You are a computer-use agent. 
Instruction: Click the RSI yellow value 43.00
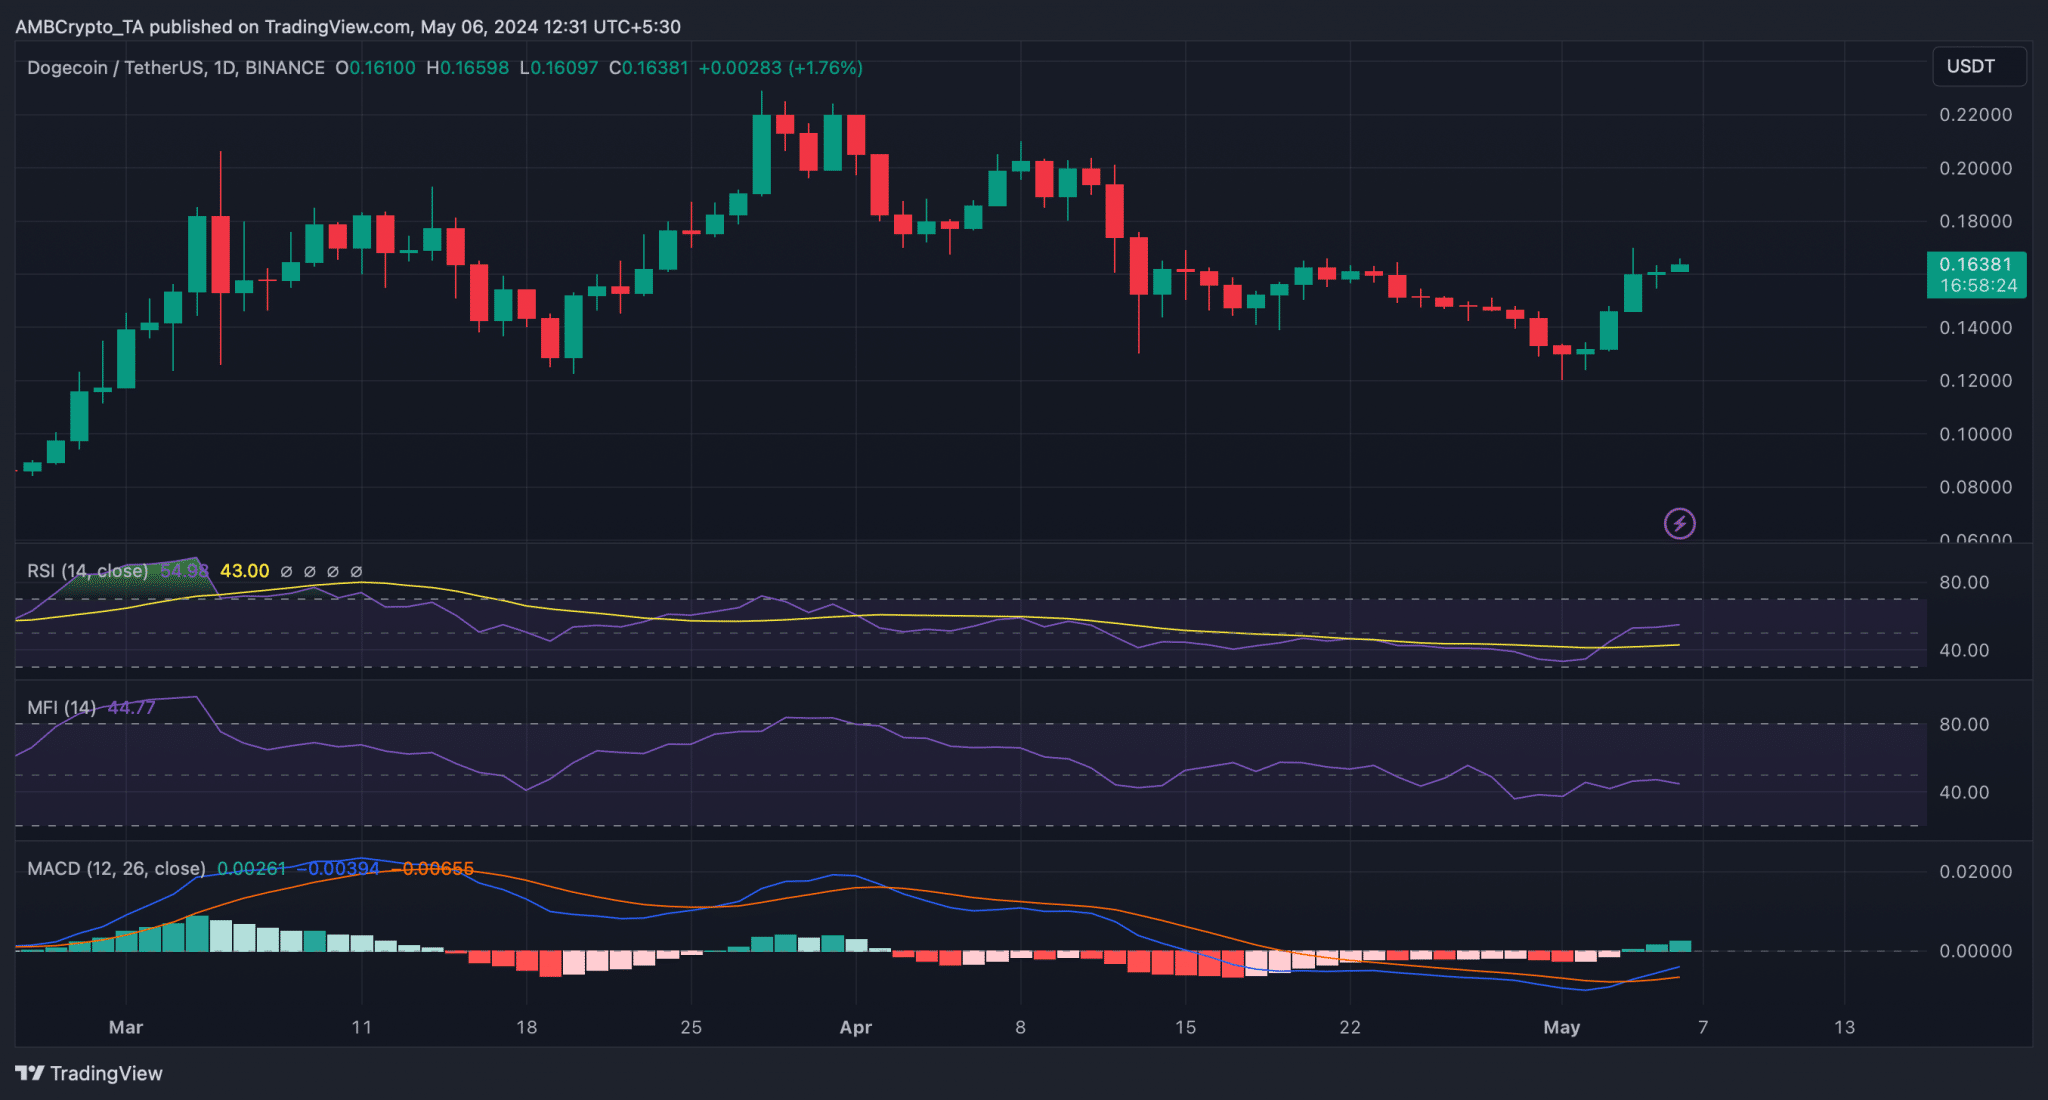(x=244, y=571)
